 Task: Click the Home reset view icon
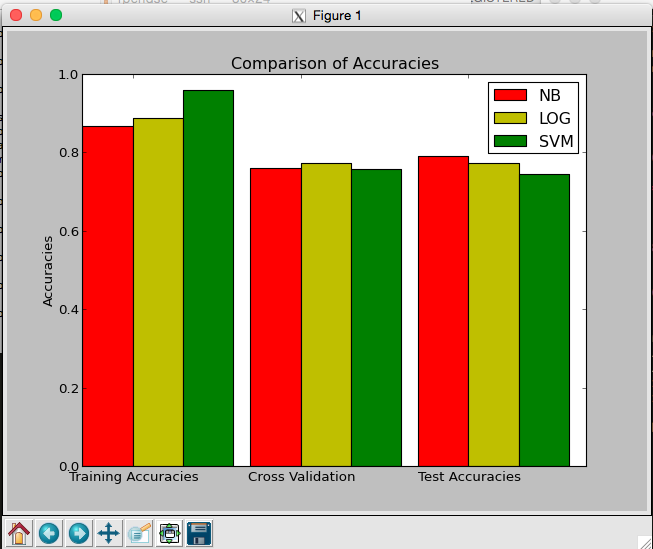click(x=19, y=533)
